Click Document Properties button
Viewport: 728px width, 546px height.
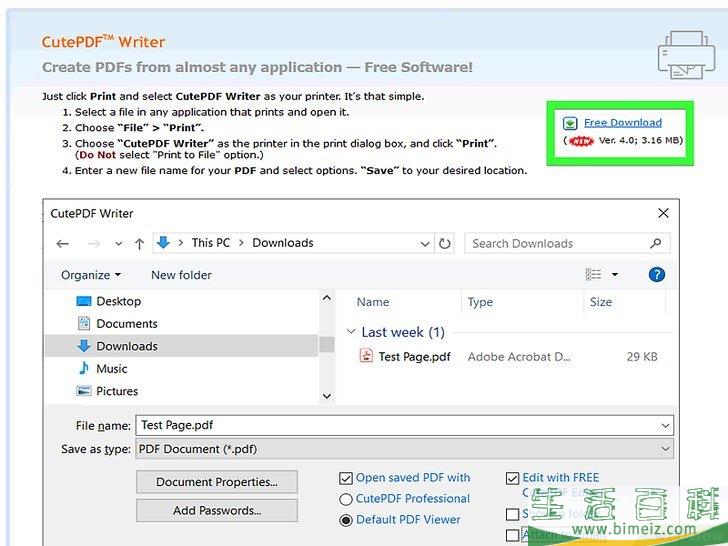(217, 482)
